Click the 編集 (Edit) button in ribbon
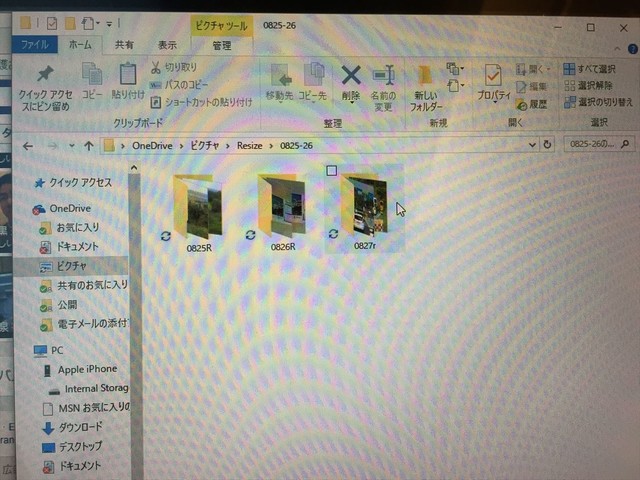The height and width of the screenshot is (480, 640). point(531,87)
